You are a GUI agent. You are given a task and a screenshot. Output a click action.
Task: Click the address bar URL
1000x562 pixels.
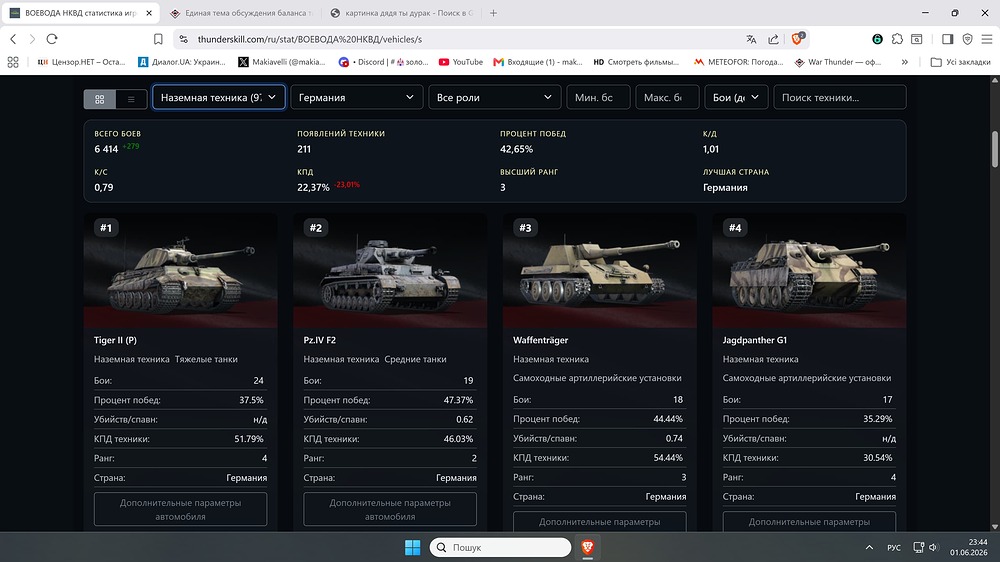pos(310,39)
